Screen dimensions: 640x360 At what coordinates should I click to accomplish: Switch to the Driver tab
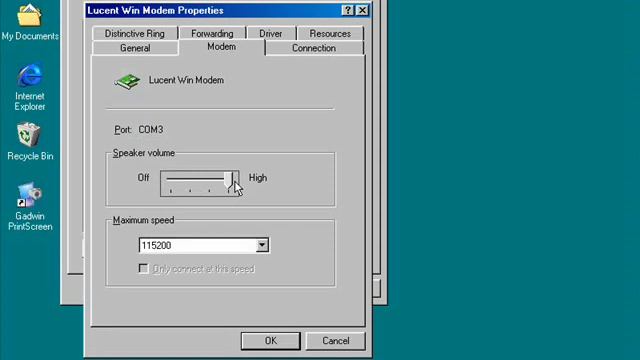271,33
